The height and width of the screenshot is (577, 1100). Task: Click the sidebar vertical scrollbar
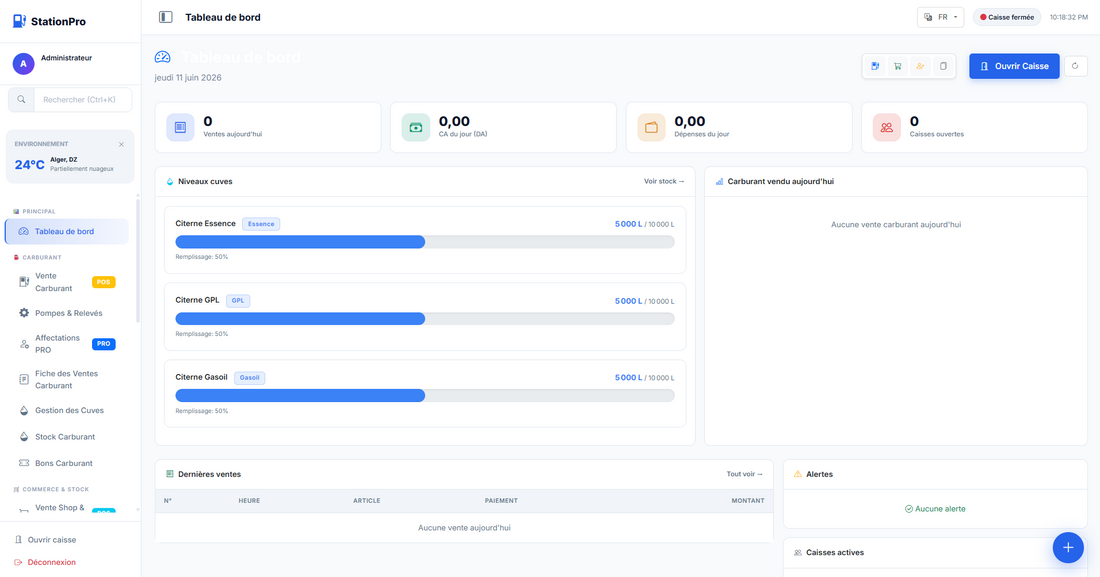coord(138,260)
